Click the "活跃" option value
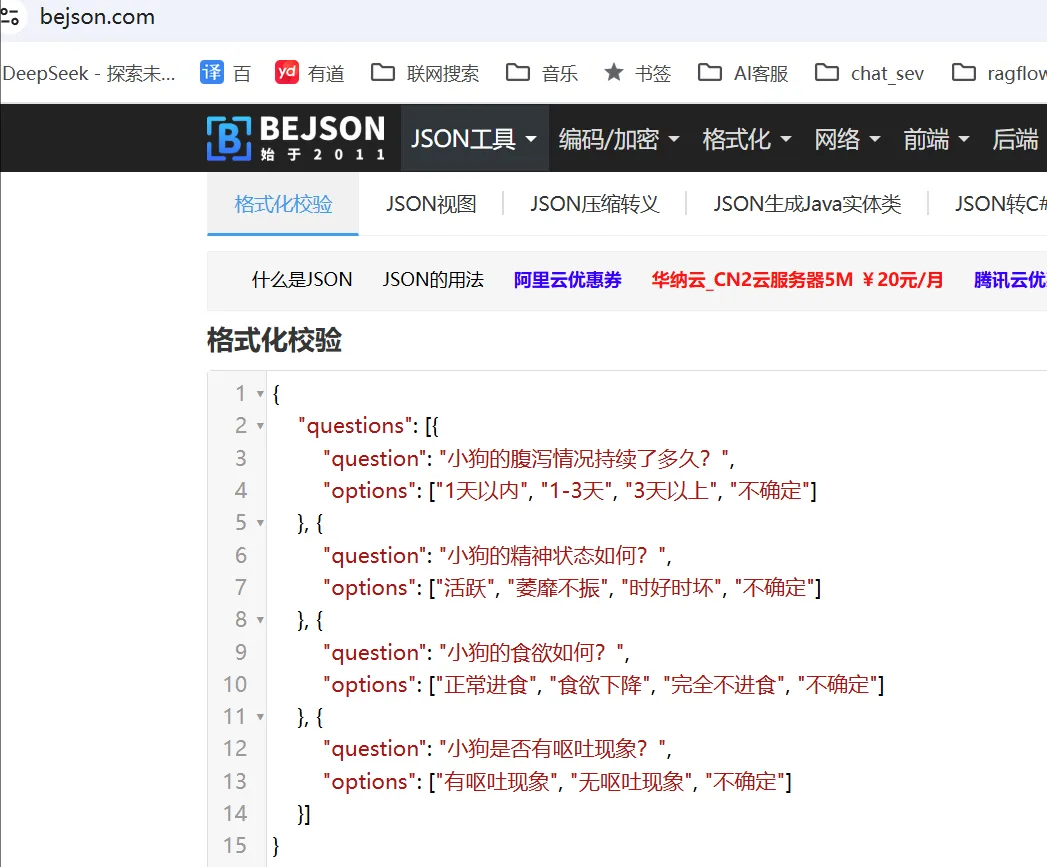 (x=465, y=588)
